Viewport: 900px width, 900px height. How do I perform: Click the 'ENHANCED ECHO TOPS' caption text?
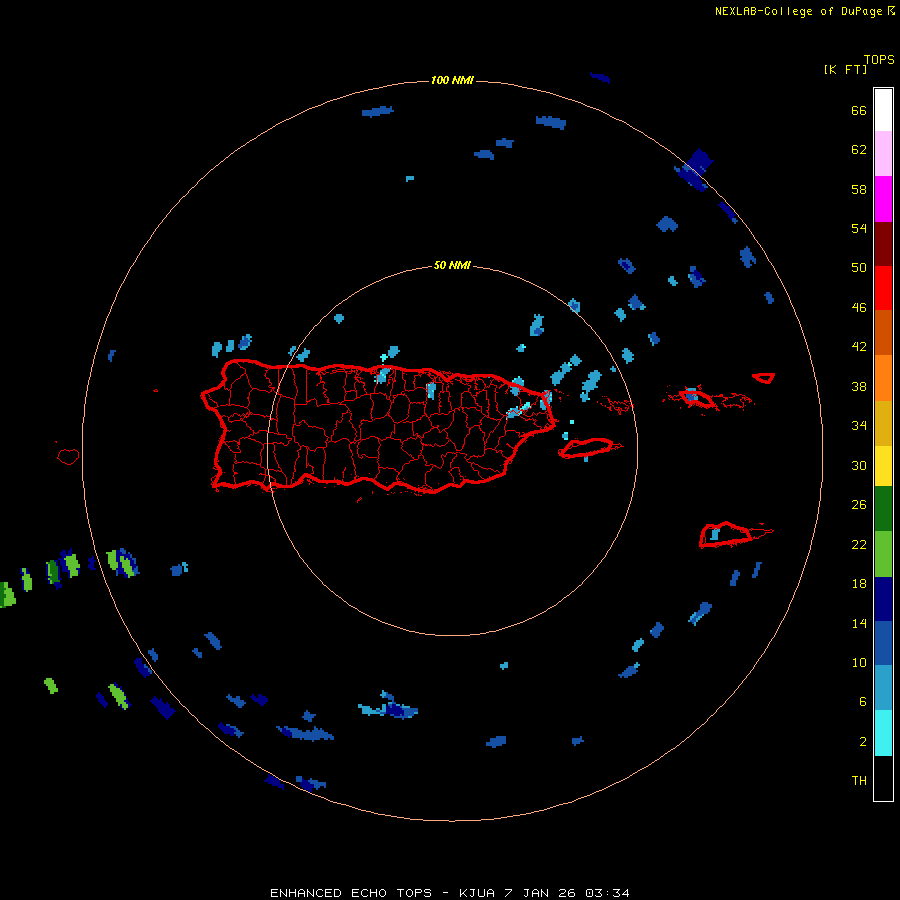[x=351, y=893]
